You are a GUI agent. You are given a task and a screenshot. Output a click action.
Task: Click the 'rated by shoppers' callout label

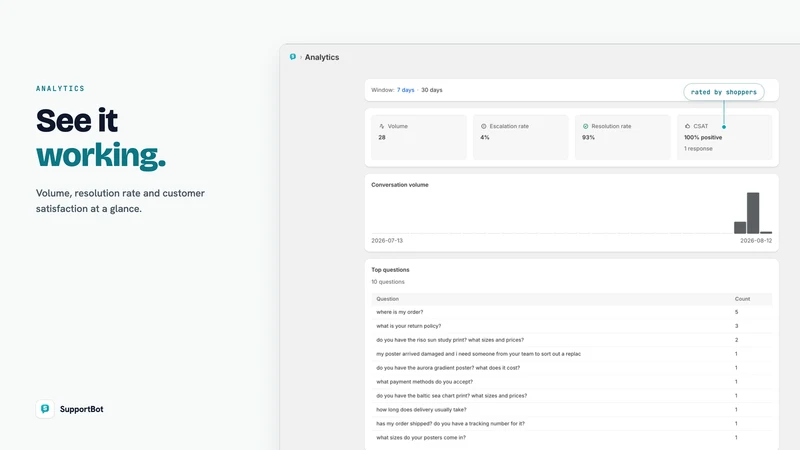pyautogui.click(x=723, y=92)
